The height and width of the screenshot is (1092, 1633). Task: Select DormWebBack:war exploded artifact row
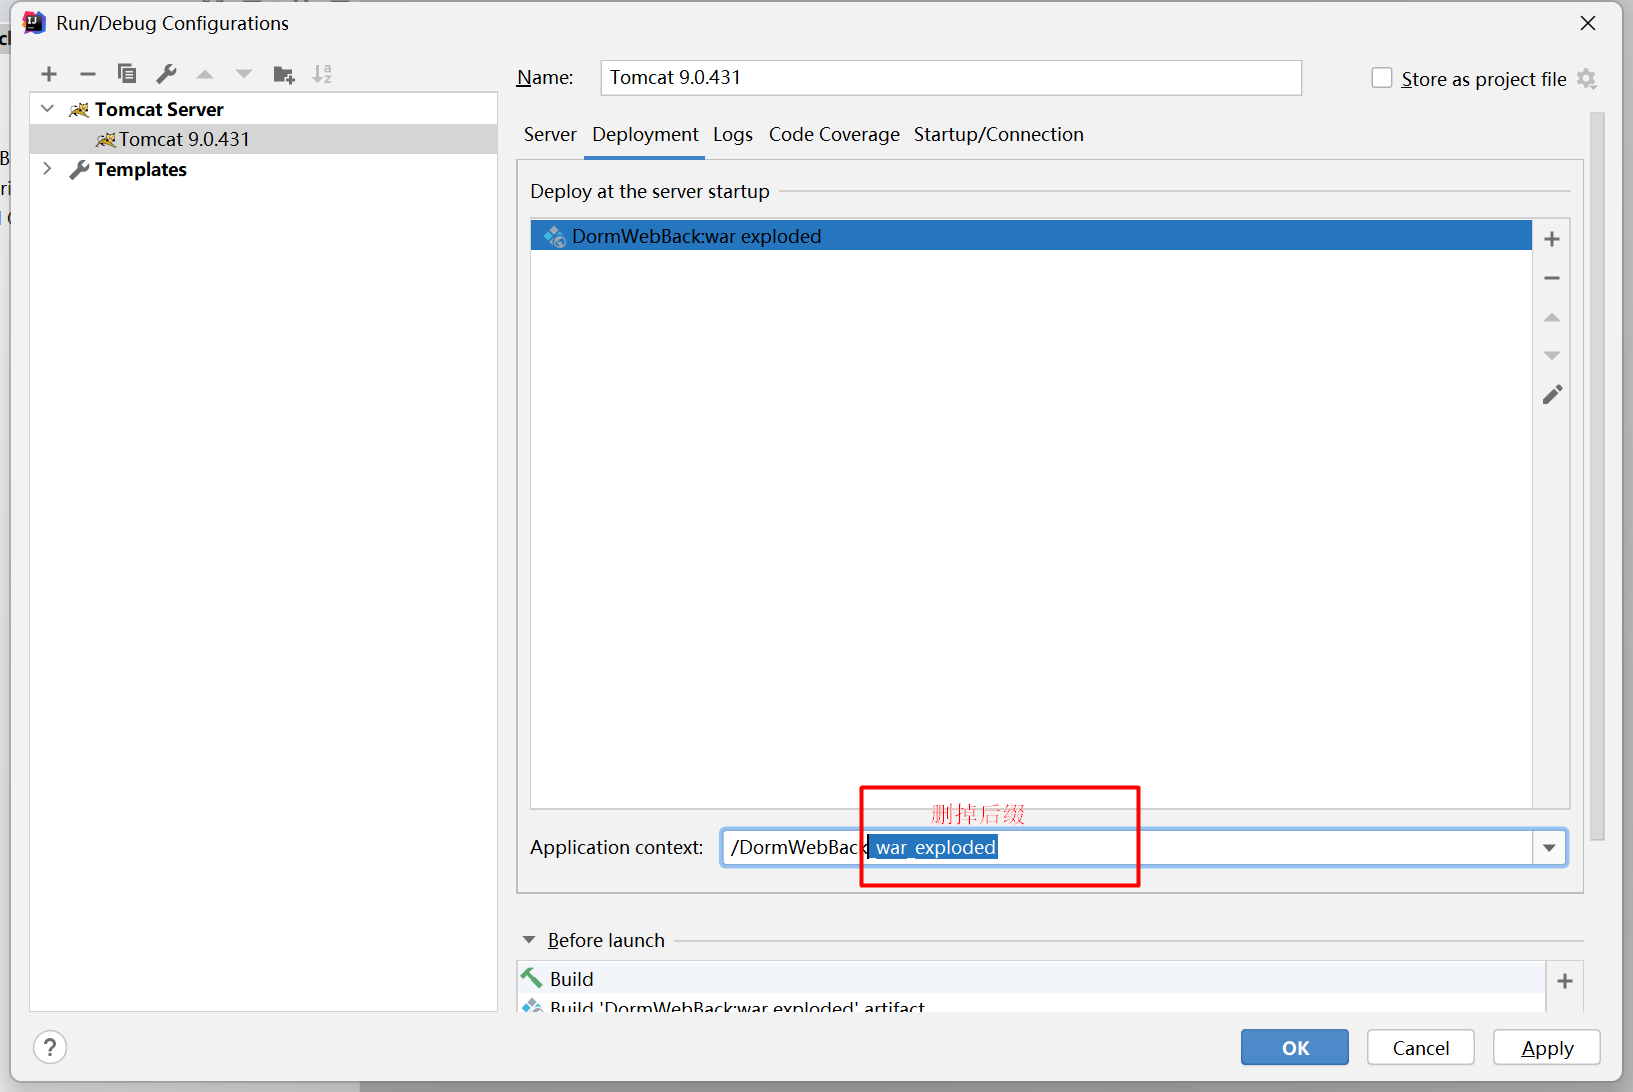click(1031, 236)
